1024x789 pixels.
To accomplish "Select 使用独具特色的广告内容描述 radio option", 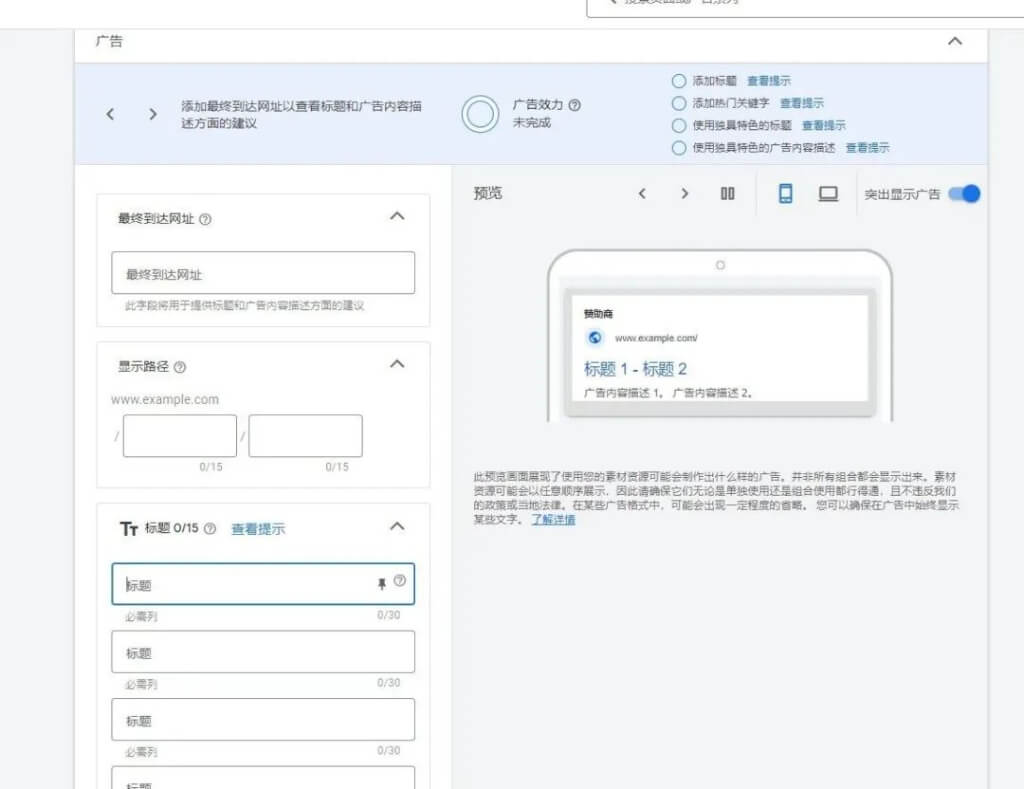I will 679,148.
